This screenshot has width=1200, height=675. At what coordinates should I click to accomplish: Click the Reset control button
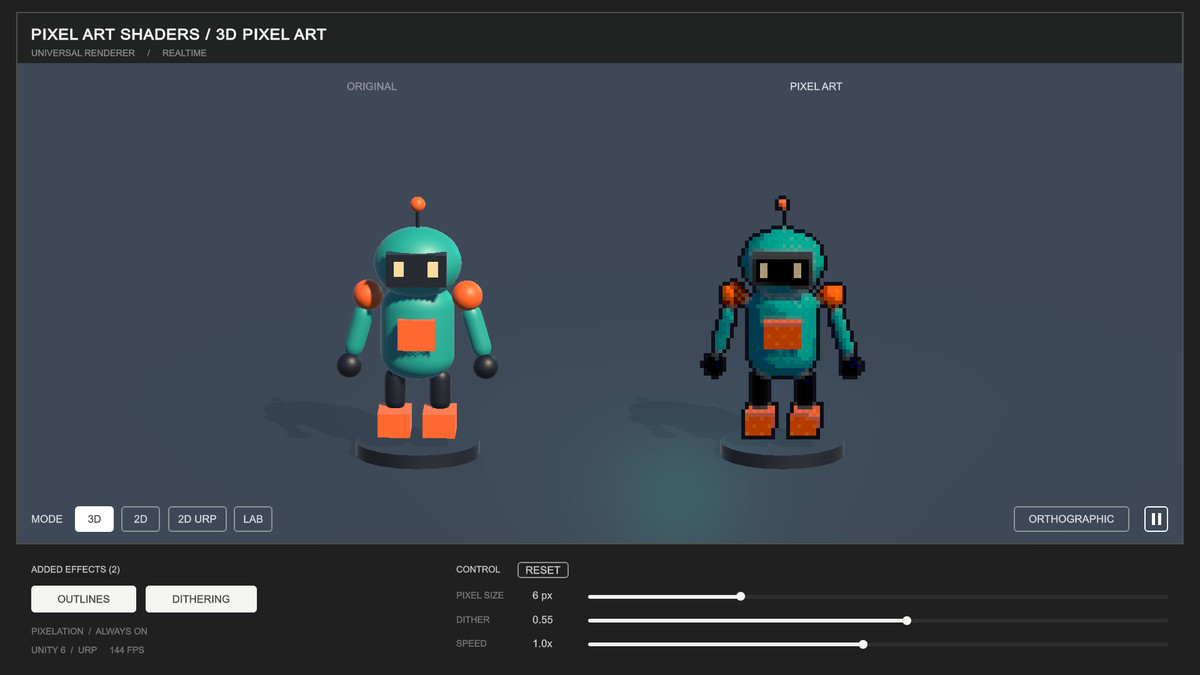click(543, 570)
